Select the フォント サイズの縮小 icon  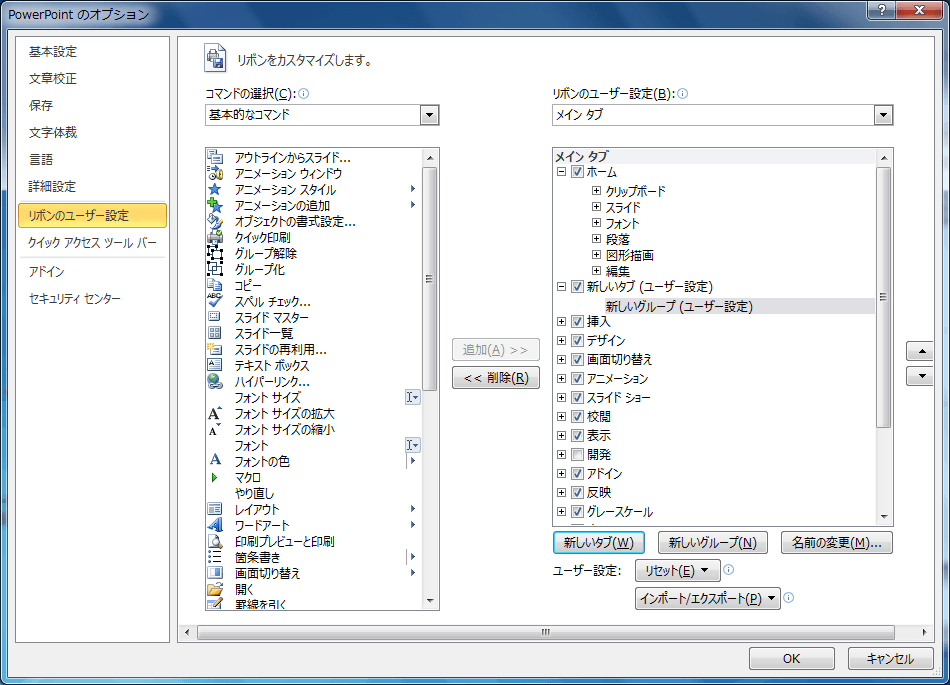(215, 430)
